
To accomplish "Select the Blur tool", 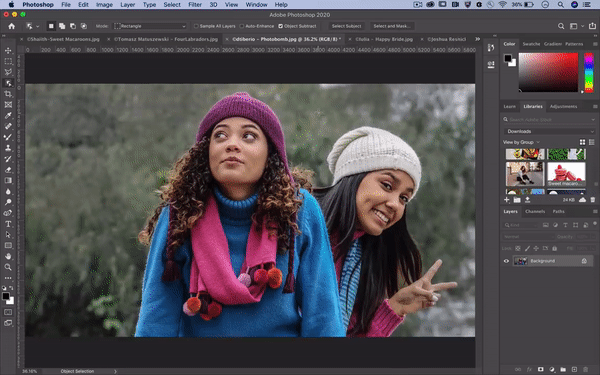I will point(8,191).
